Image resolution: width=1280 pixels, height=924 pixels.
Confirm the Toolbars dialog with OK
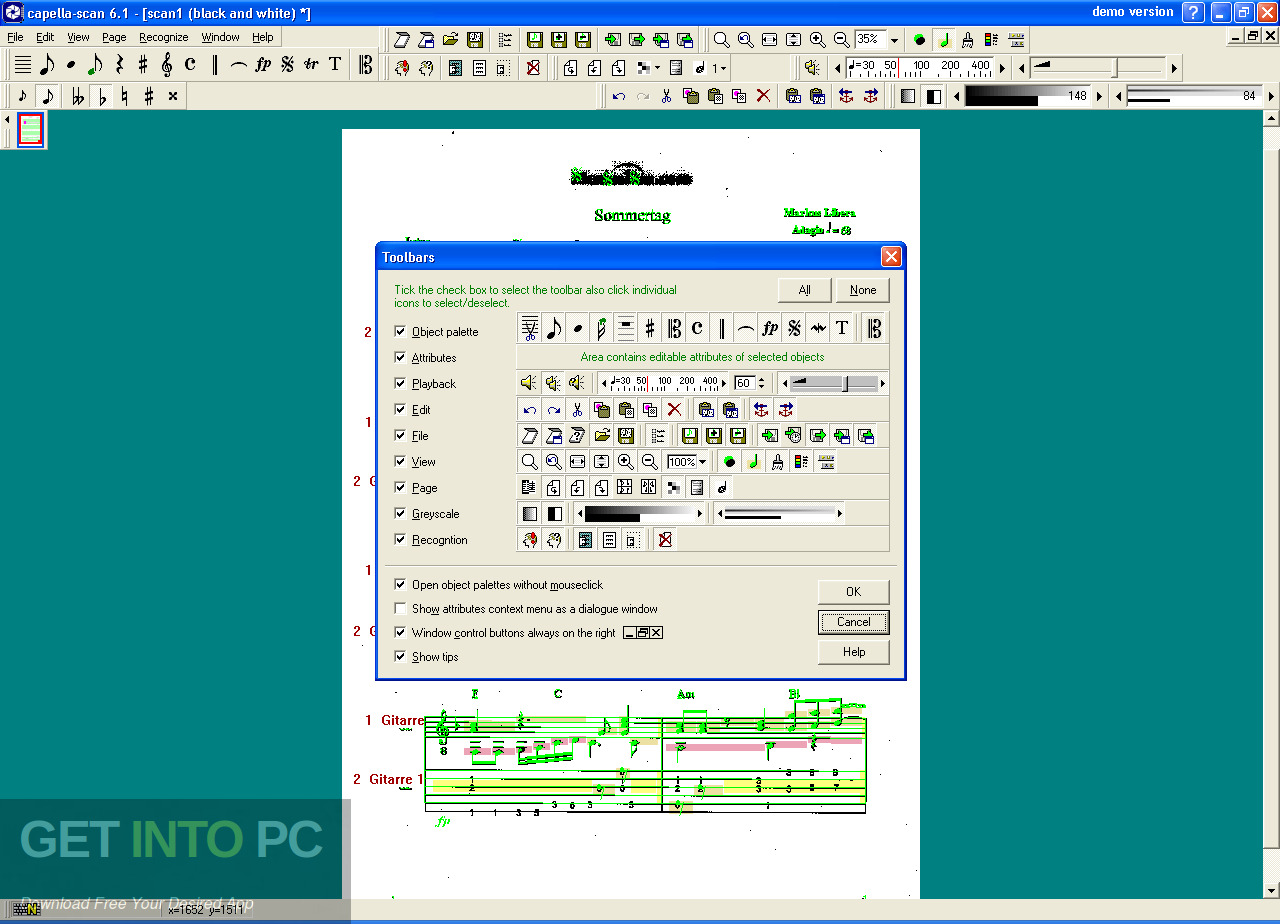pyautogui.click(x=853, y=591)
